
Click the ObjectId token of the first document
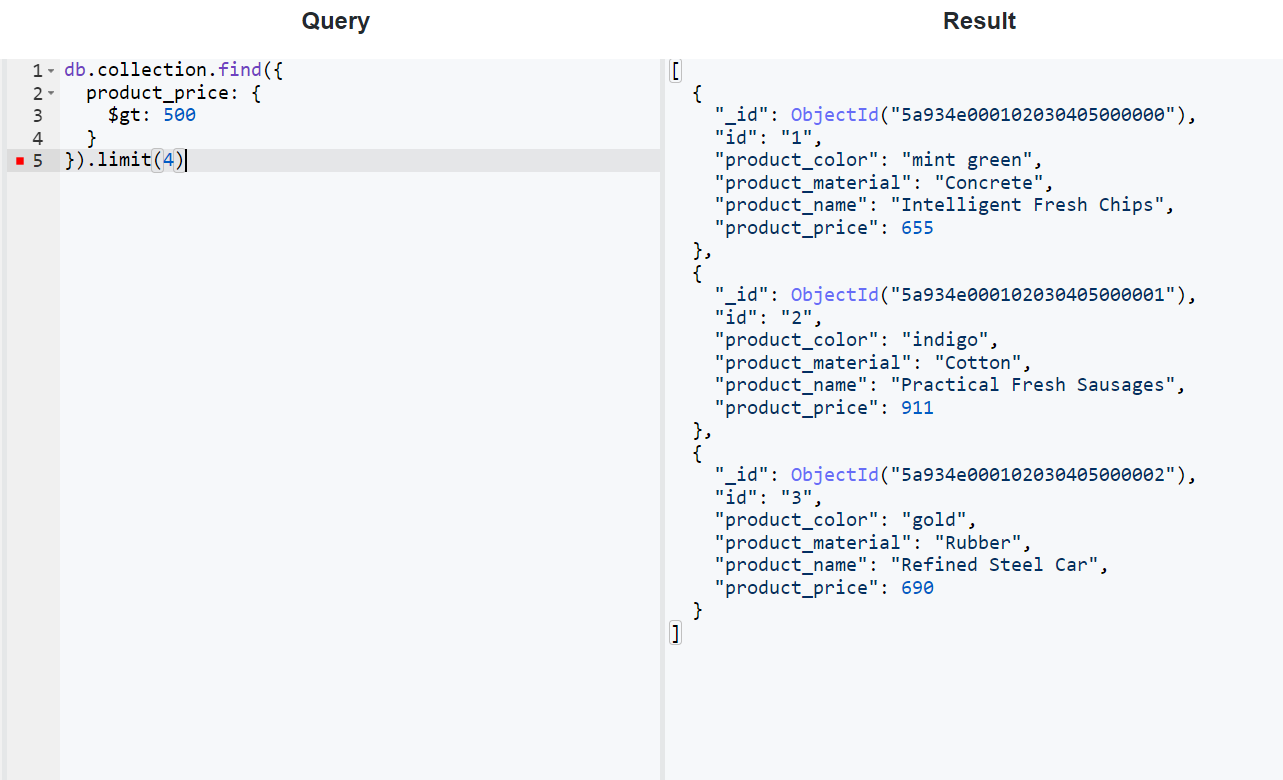coord(834,114)
